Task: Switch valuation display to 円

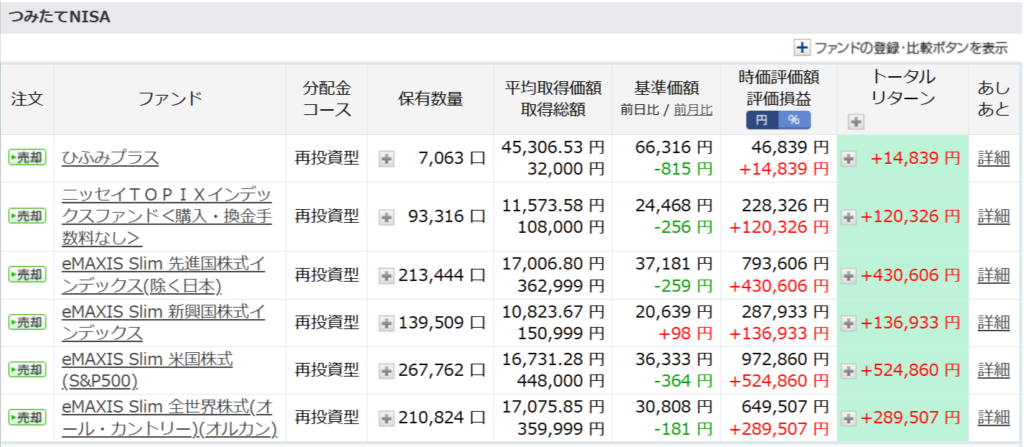Action: (x=762, y=120)
